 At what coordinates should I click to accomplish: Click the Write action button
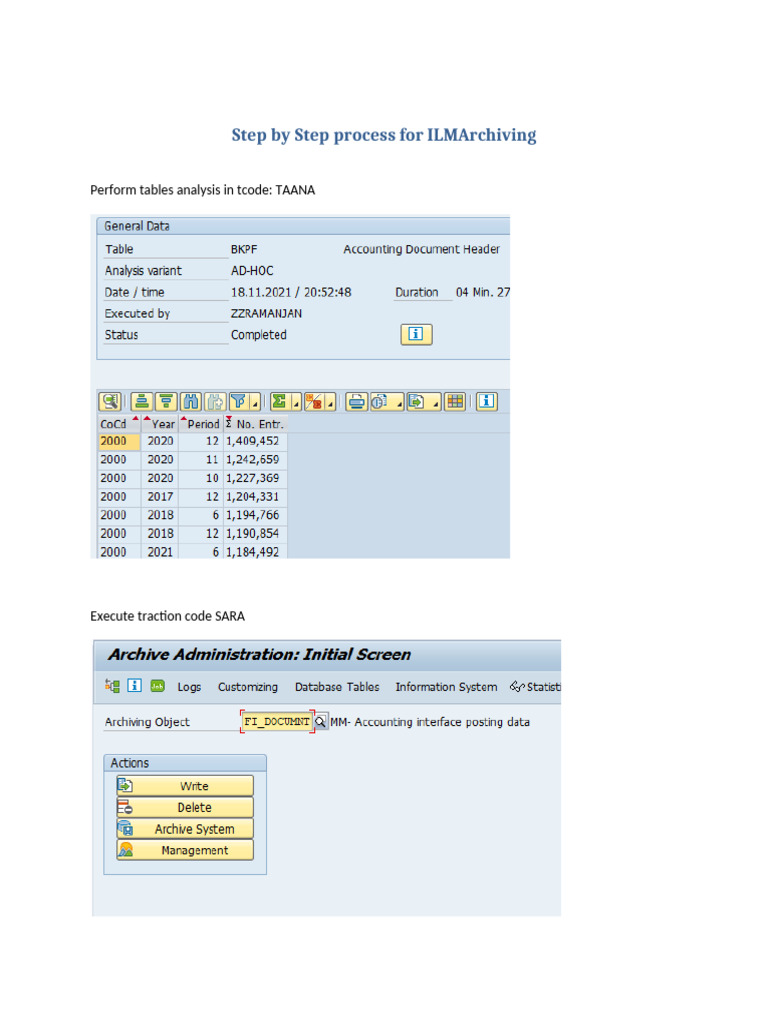tap(185, 786)
